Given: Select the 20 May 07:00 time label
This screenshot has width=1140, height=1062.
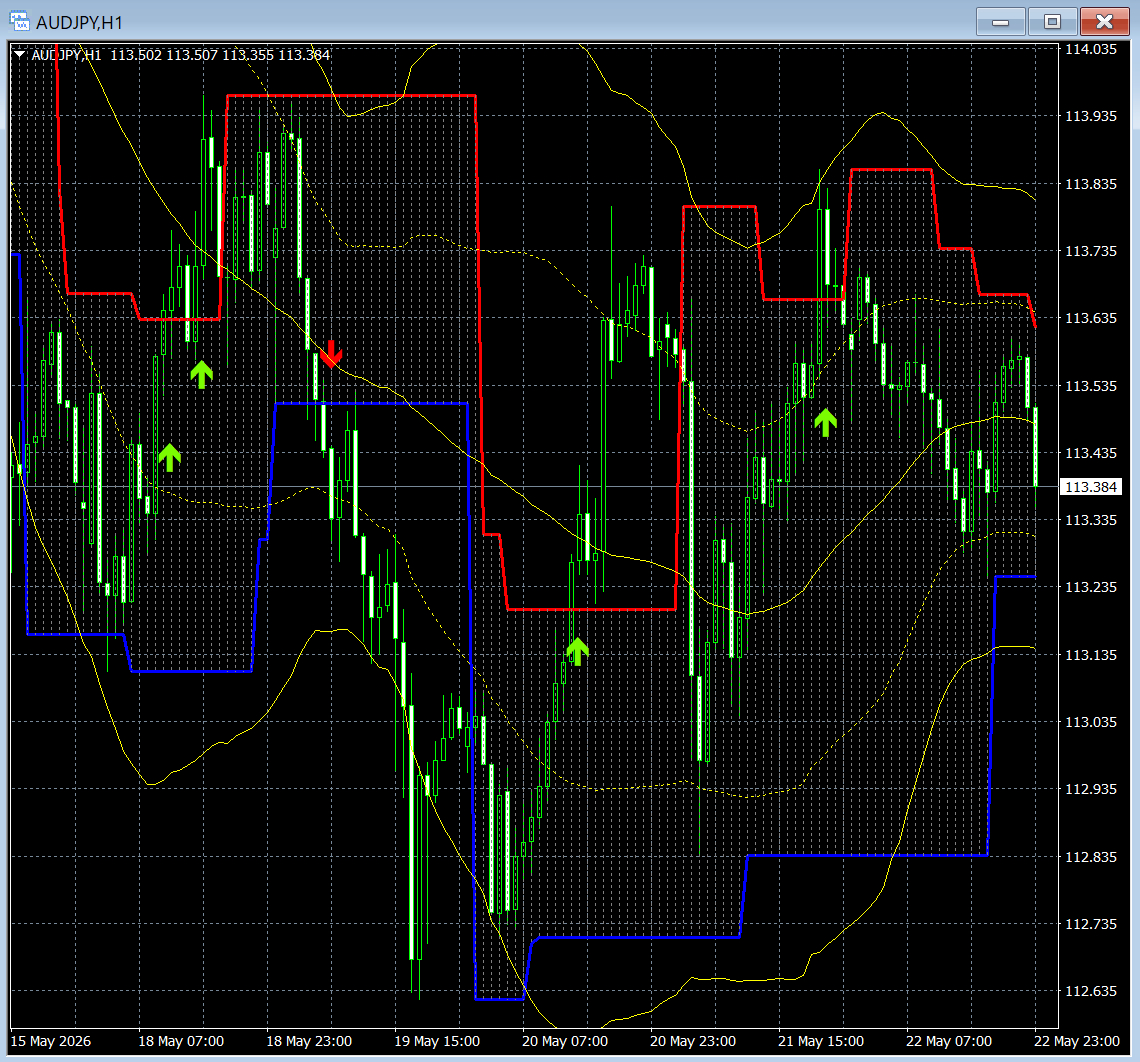Looking at the screenshot, I should 565,1041.
